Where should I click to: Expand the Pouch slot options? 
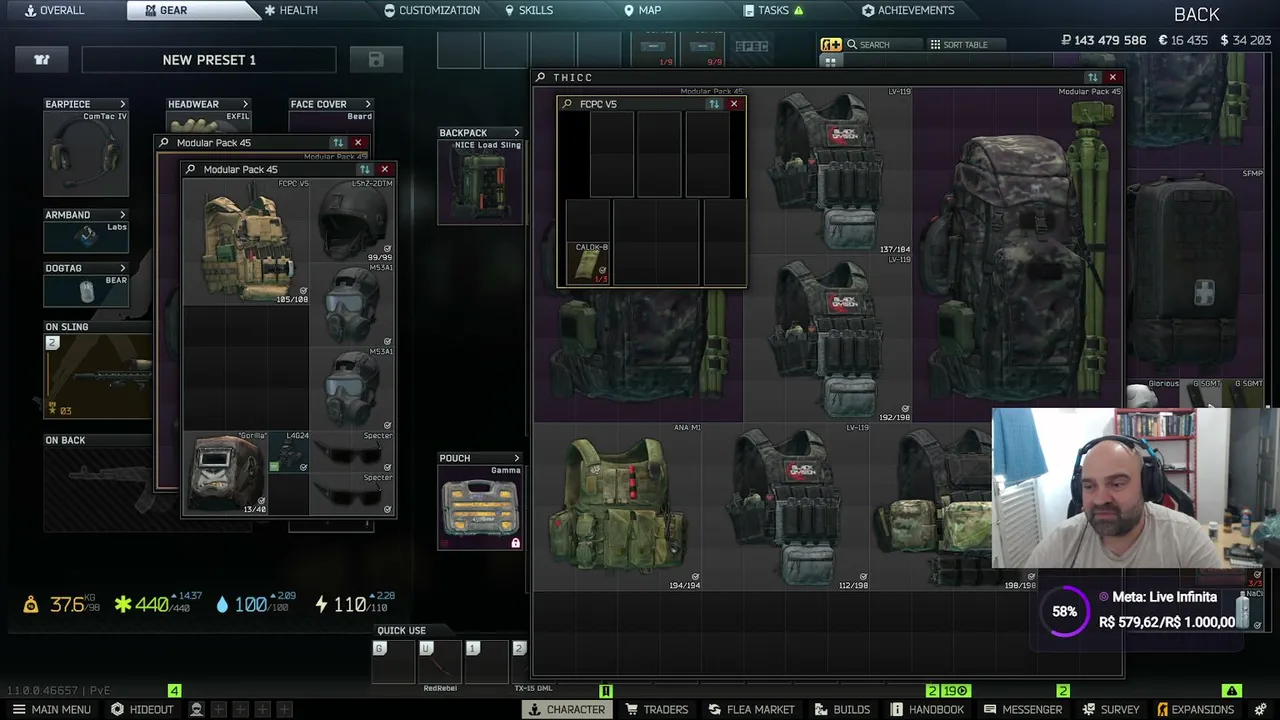(x=516, y=458)
